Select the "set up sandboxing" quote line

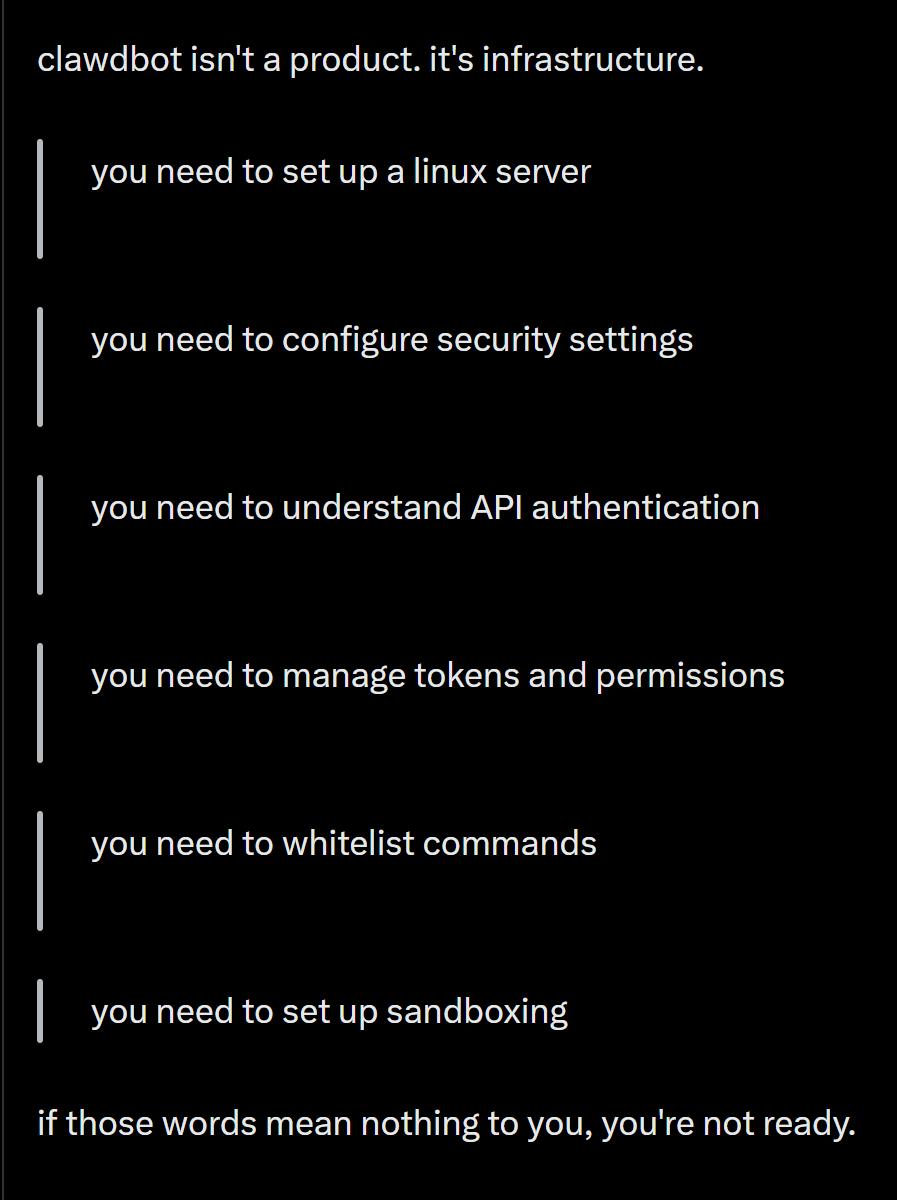(x=329, y=1012)
